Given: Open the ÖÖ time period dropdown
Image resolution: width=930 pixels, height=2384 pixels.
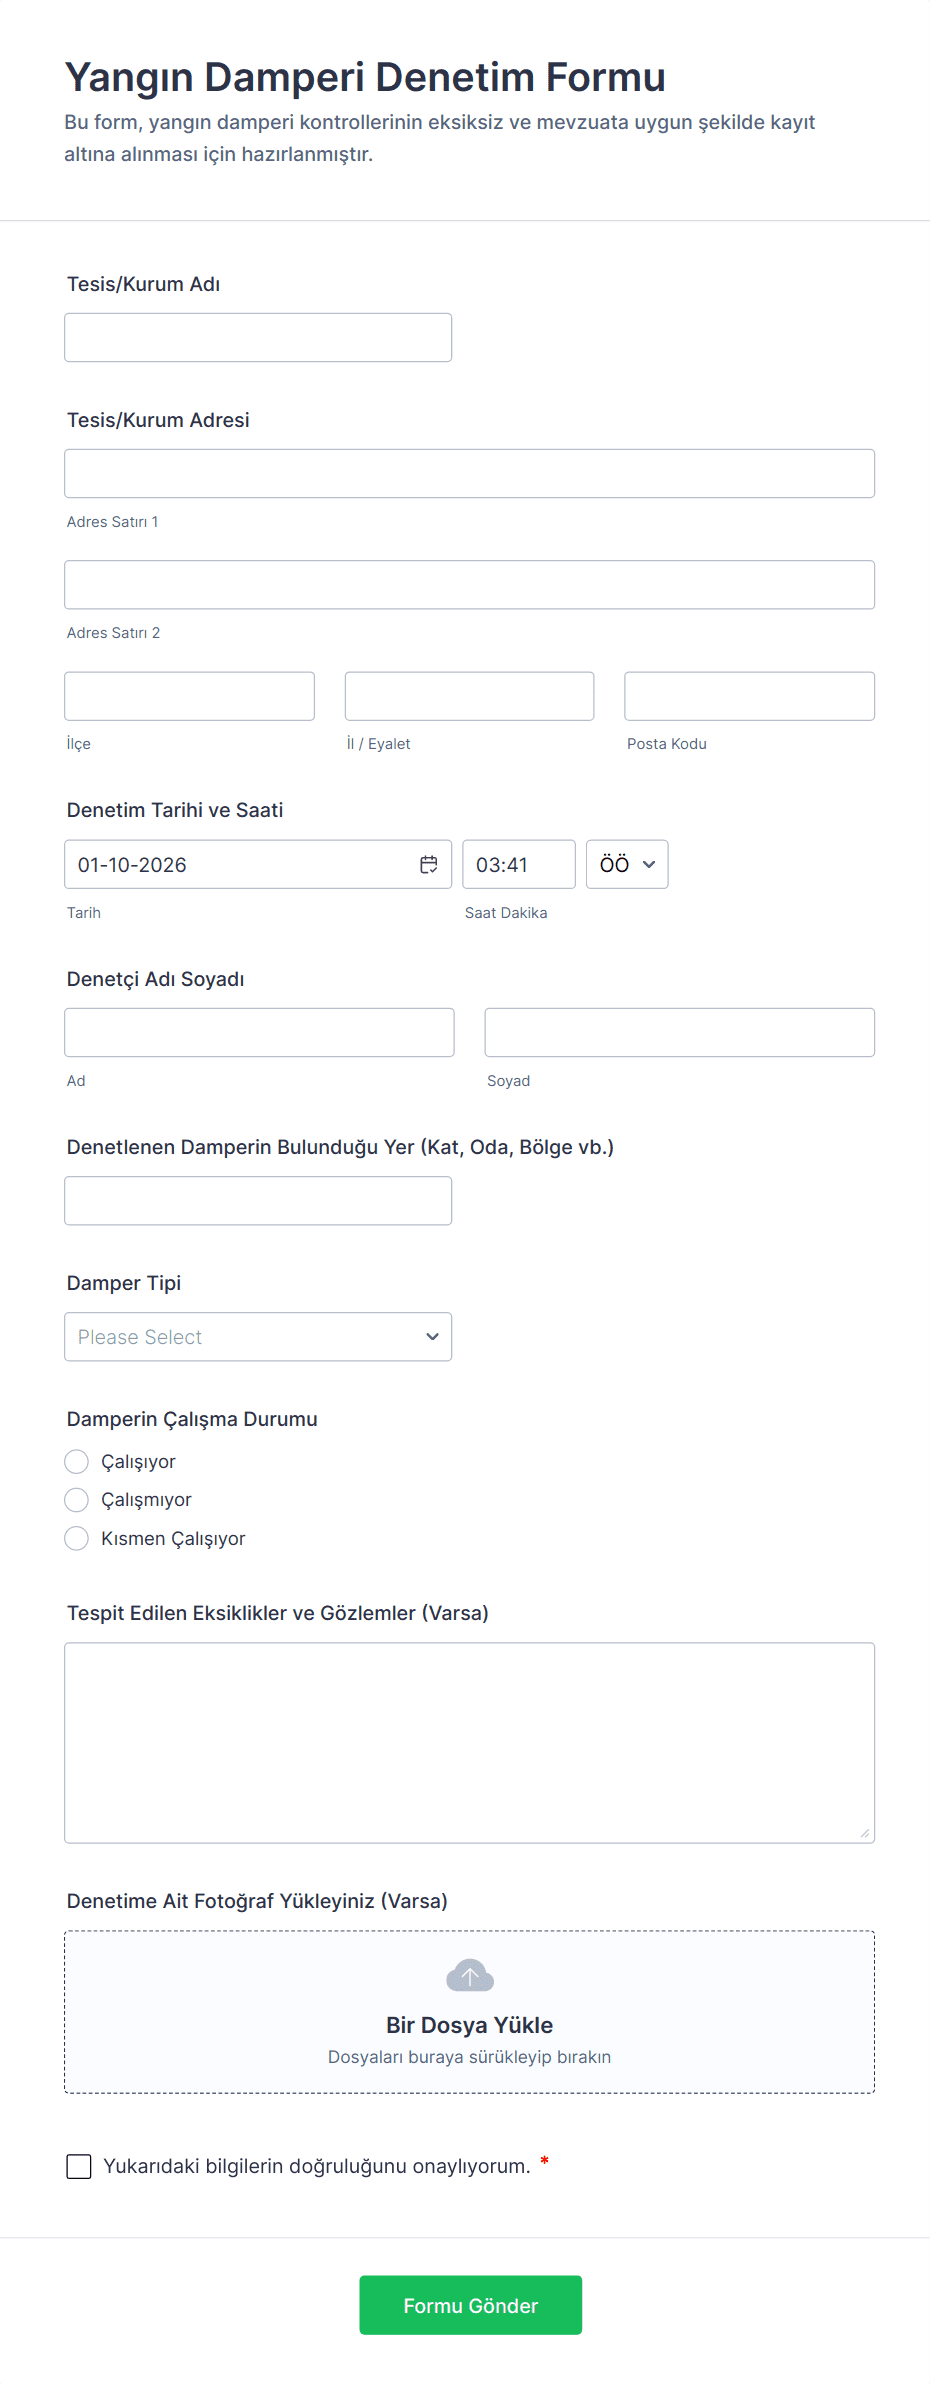Looking at the screenshot, I should click(626, 863).
